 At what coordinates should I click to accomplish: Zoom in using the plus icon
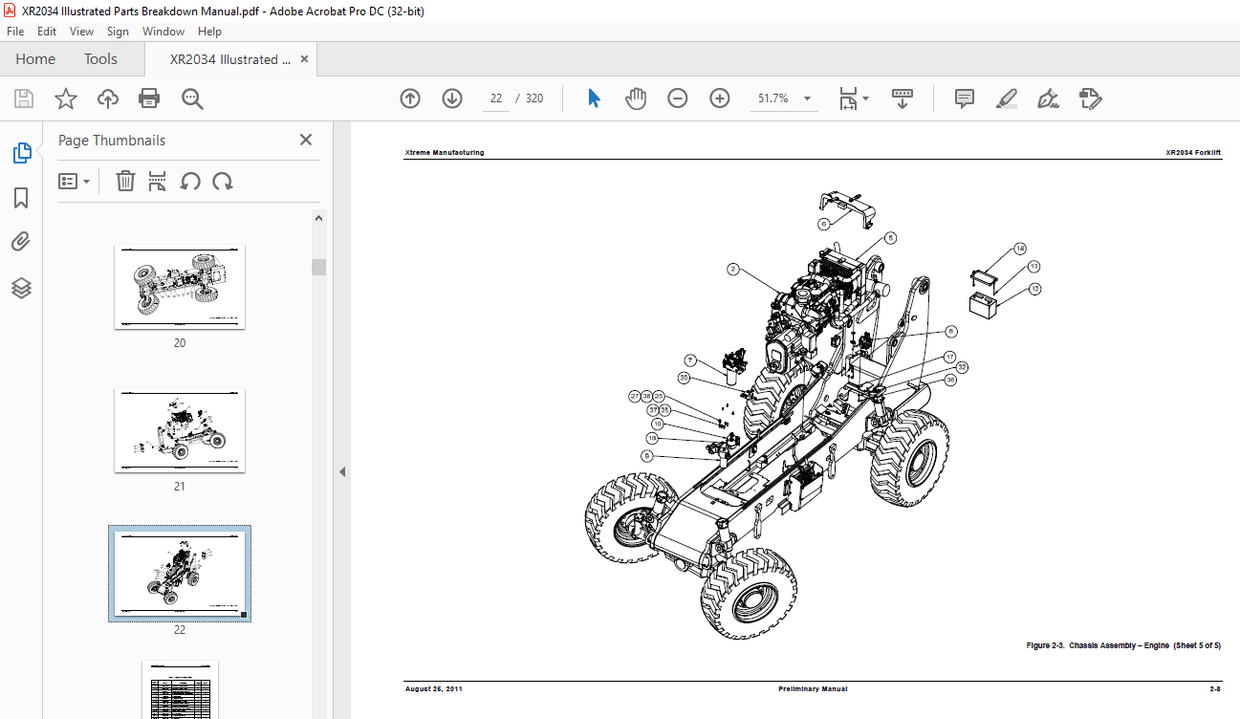[x=719, y=98]
